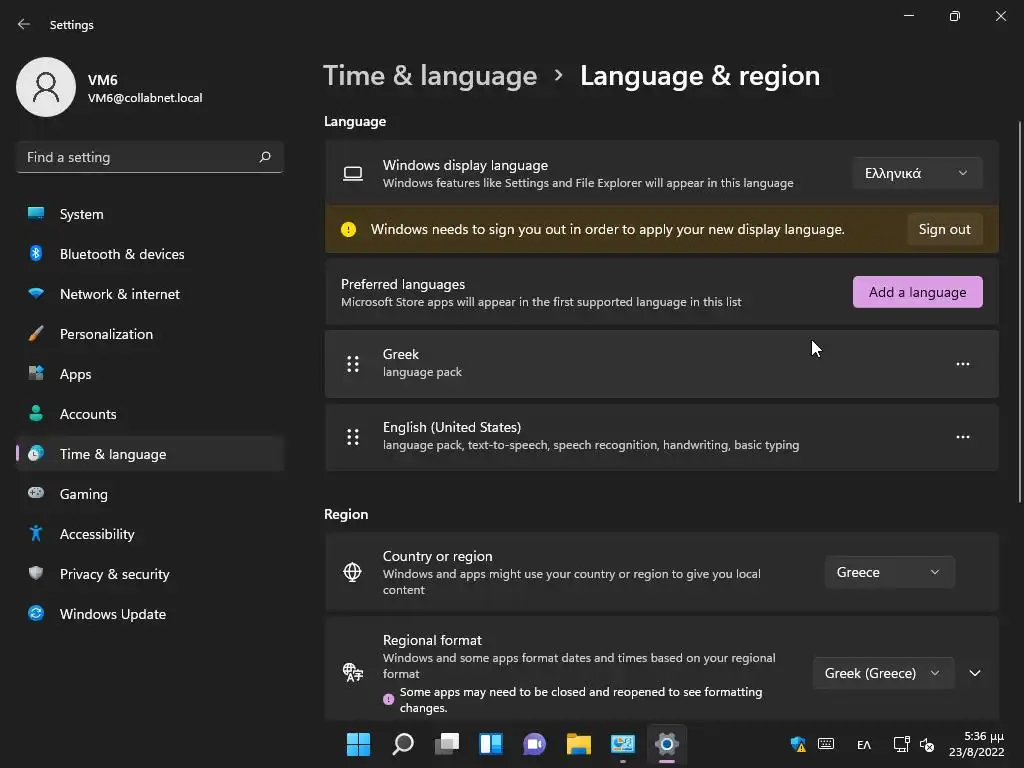Grab drag handle for English (United States)
Screen dimensions: 1024x768
click(x=353, y=437)
